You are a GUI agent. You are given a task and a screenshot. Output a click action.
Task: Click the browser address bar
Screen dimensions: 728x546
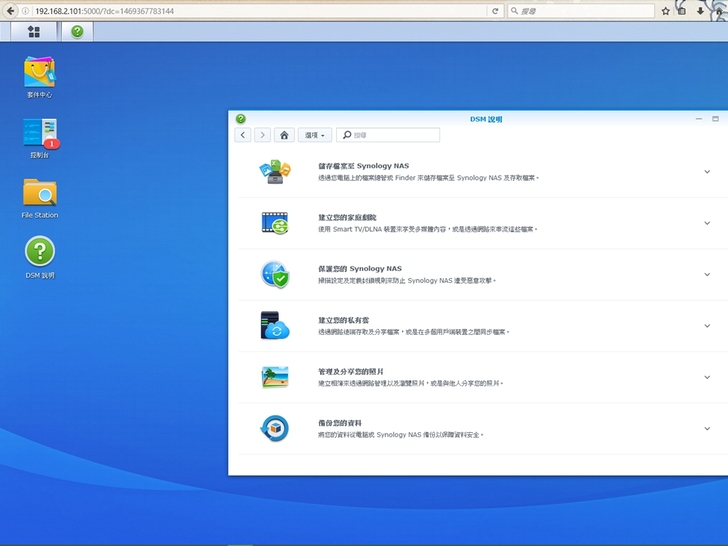point(250,11)
